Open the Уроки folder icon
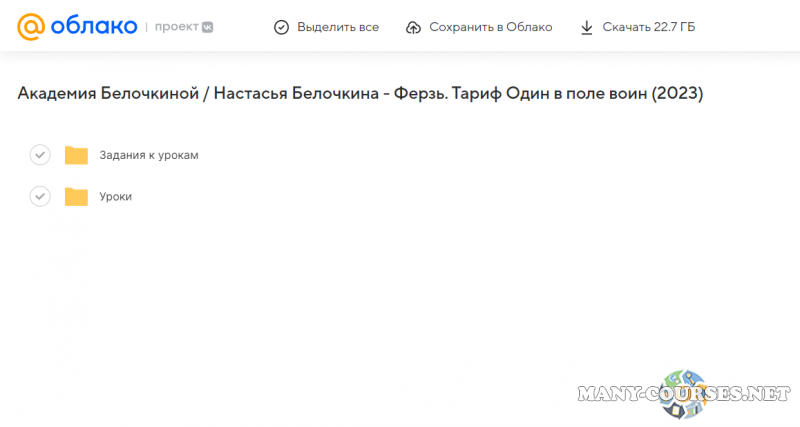 click(76, 196)
